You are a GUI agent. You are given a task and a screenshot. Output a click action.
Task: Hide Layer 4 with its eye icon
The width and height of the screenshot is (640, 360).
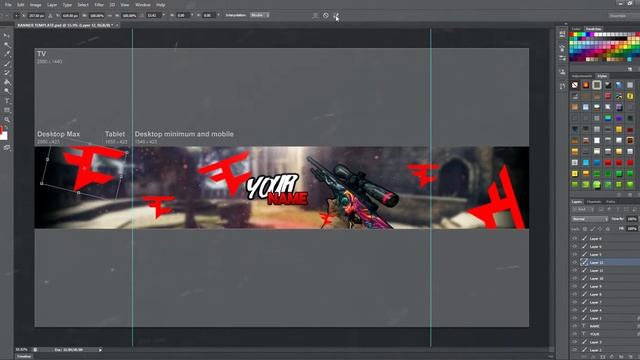coord(575,310)
